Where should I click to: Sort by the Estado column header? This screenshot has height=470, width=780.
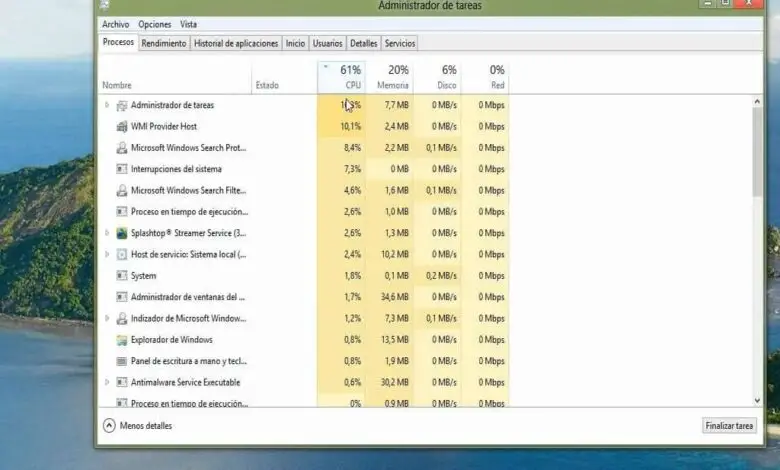[x=285, y=78]
